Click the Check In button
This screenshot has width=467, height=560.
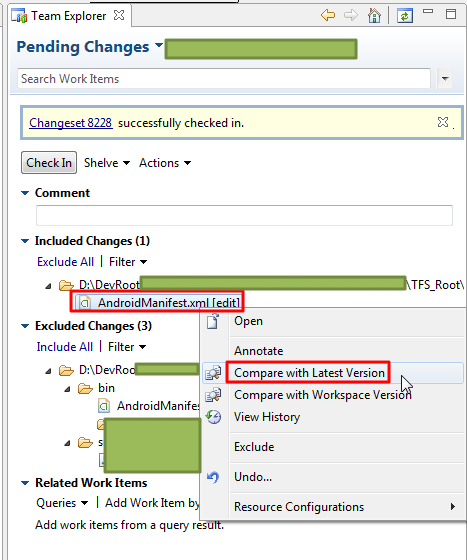[x=49, y=163]
